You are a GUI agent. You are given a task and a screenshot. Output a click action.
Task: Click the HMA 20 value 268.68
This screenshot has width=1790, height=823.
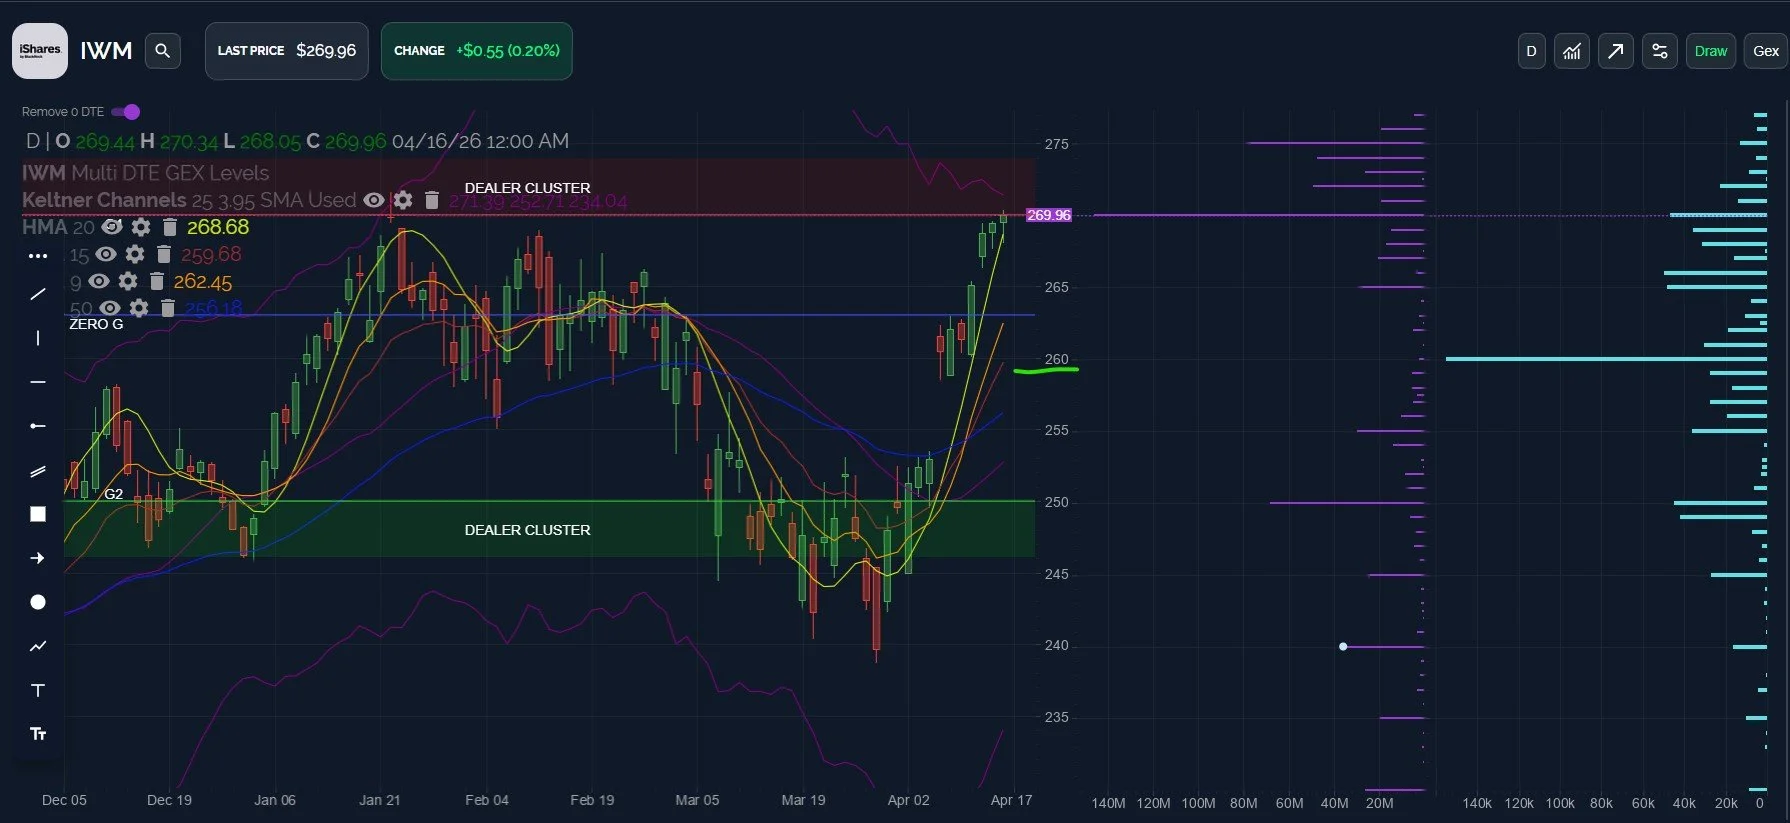[218, 227]
